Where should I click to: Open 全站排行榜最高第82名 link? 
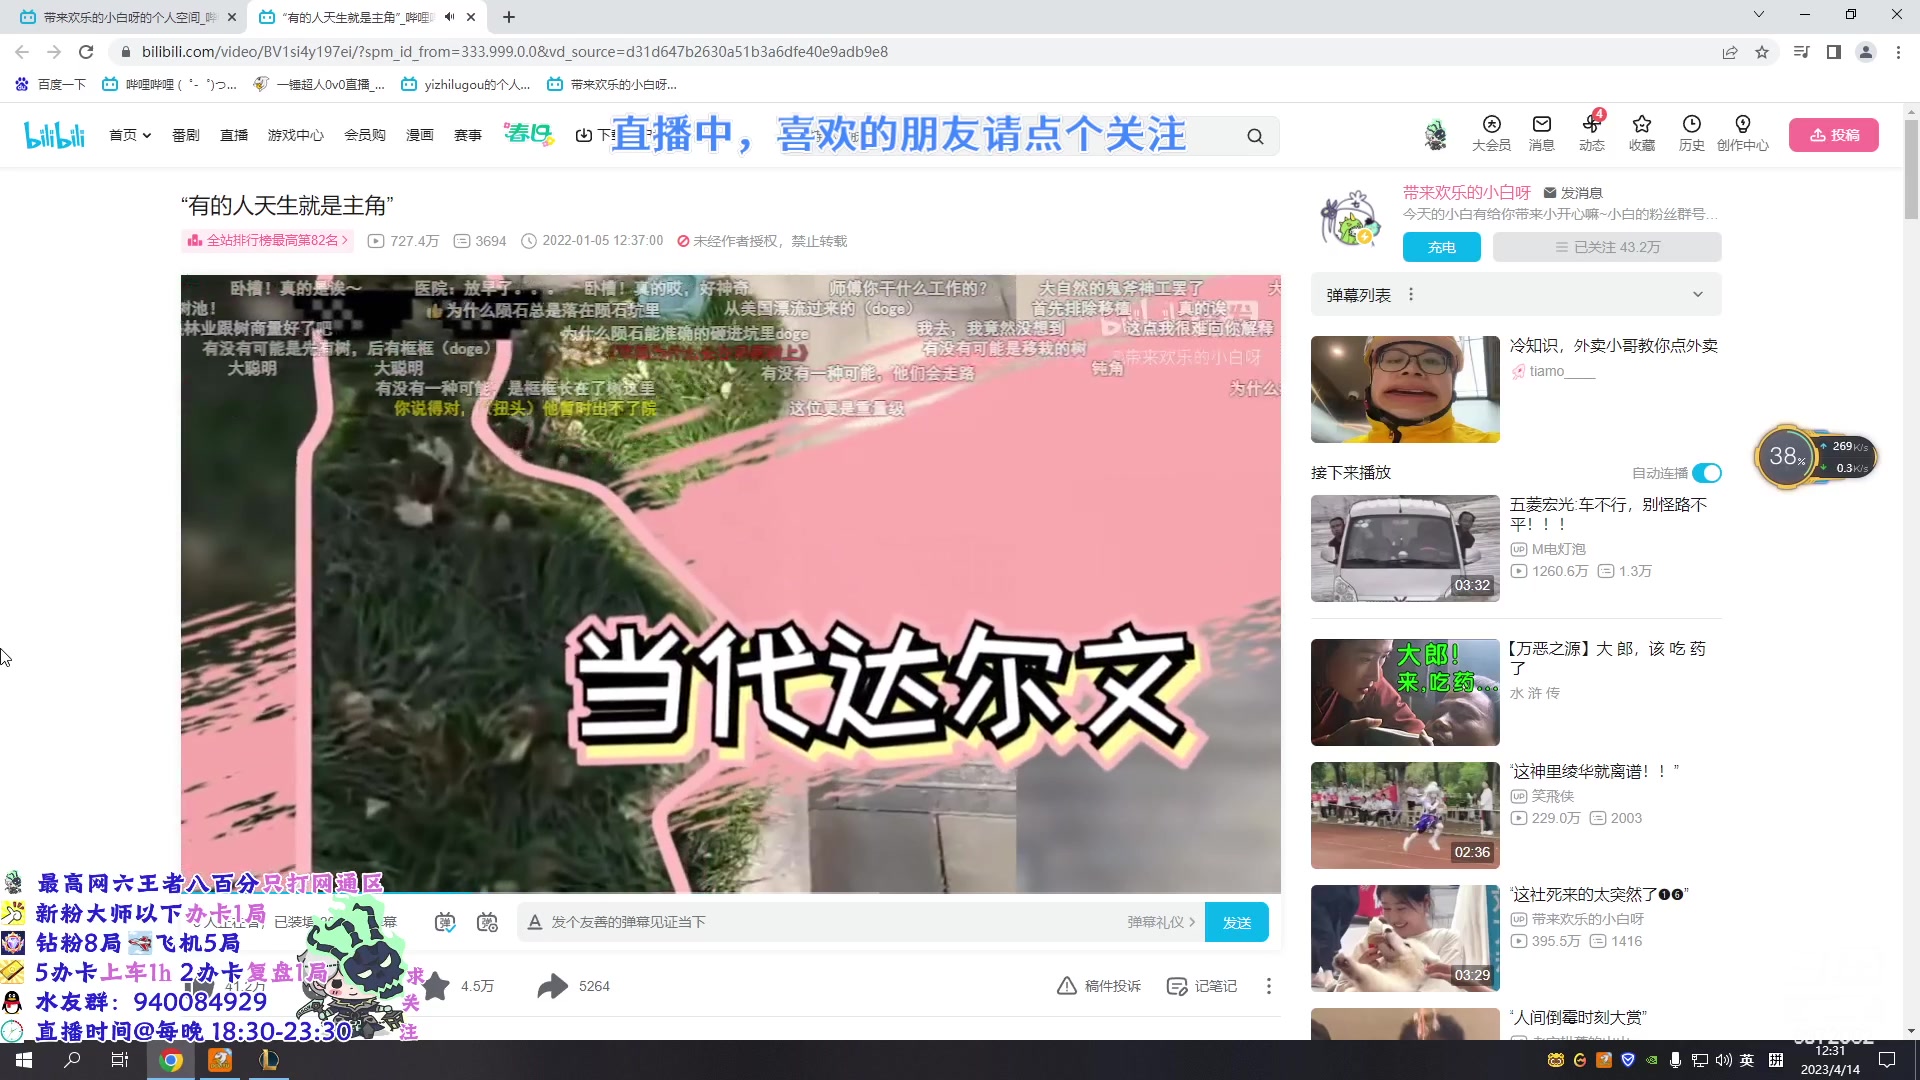tap(268, 241)
